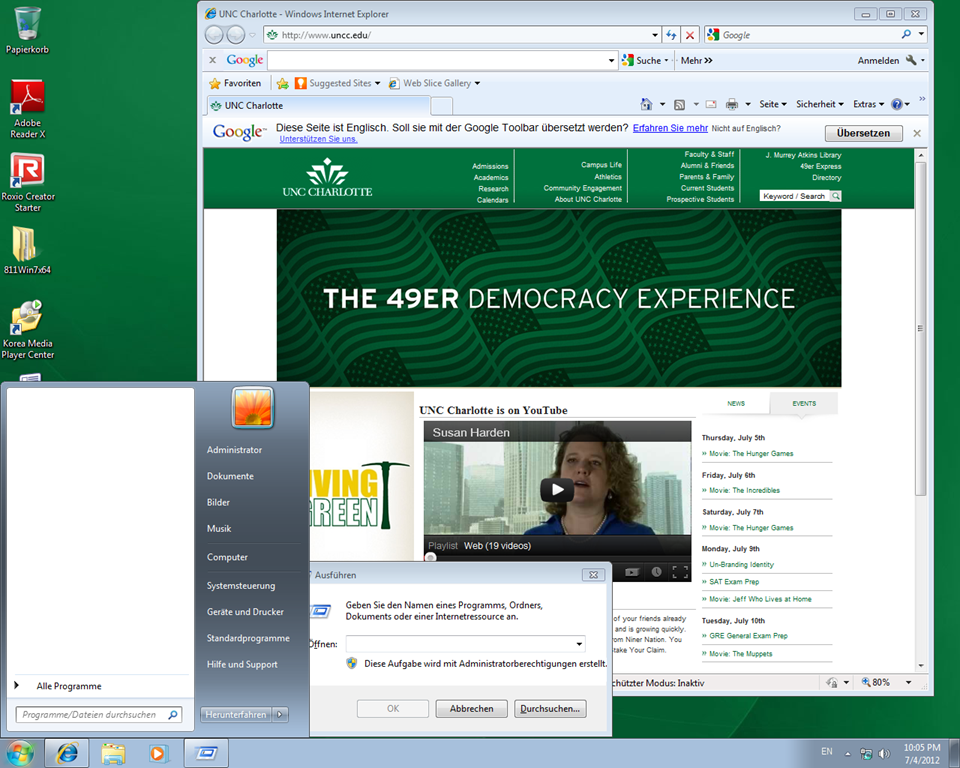Toggle fullscreen on the embedded video player
The width and height of the screenshot is (960, 768).
(x=680, y=572)
